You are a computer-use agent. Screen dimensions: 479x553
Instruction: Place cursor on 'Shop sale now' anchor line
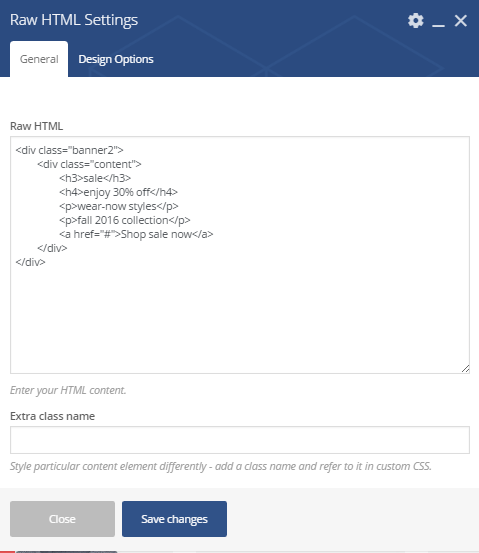click(x=136, y=234)
